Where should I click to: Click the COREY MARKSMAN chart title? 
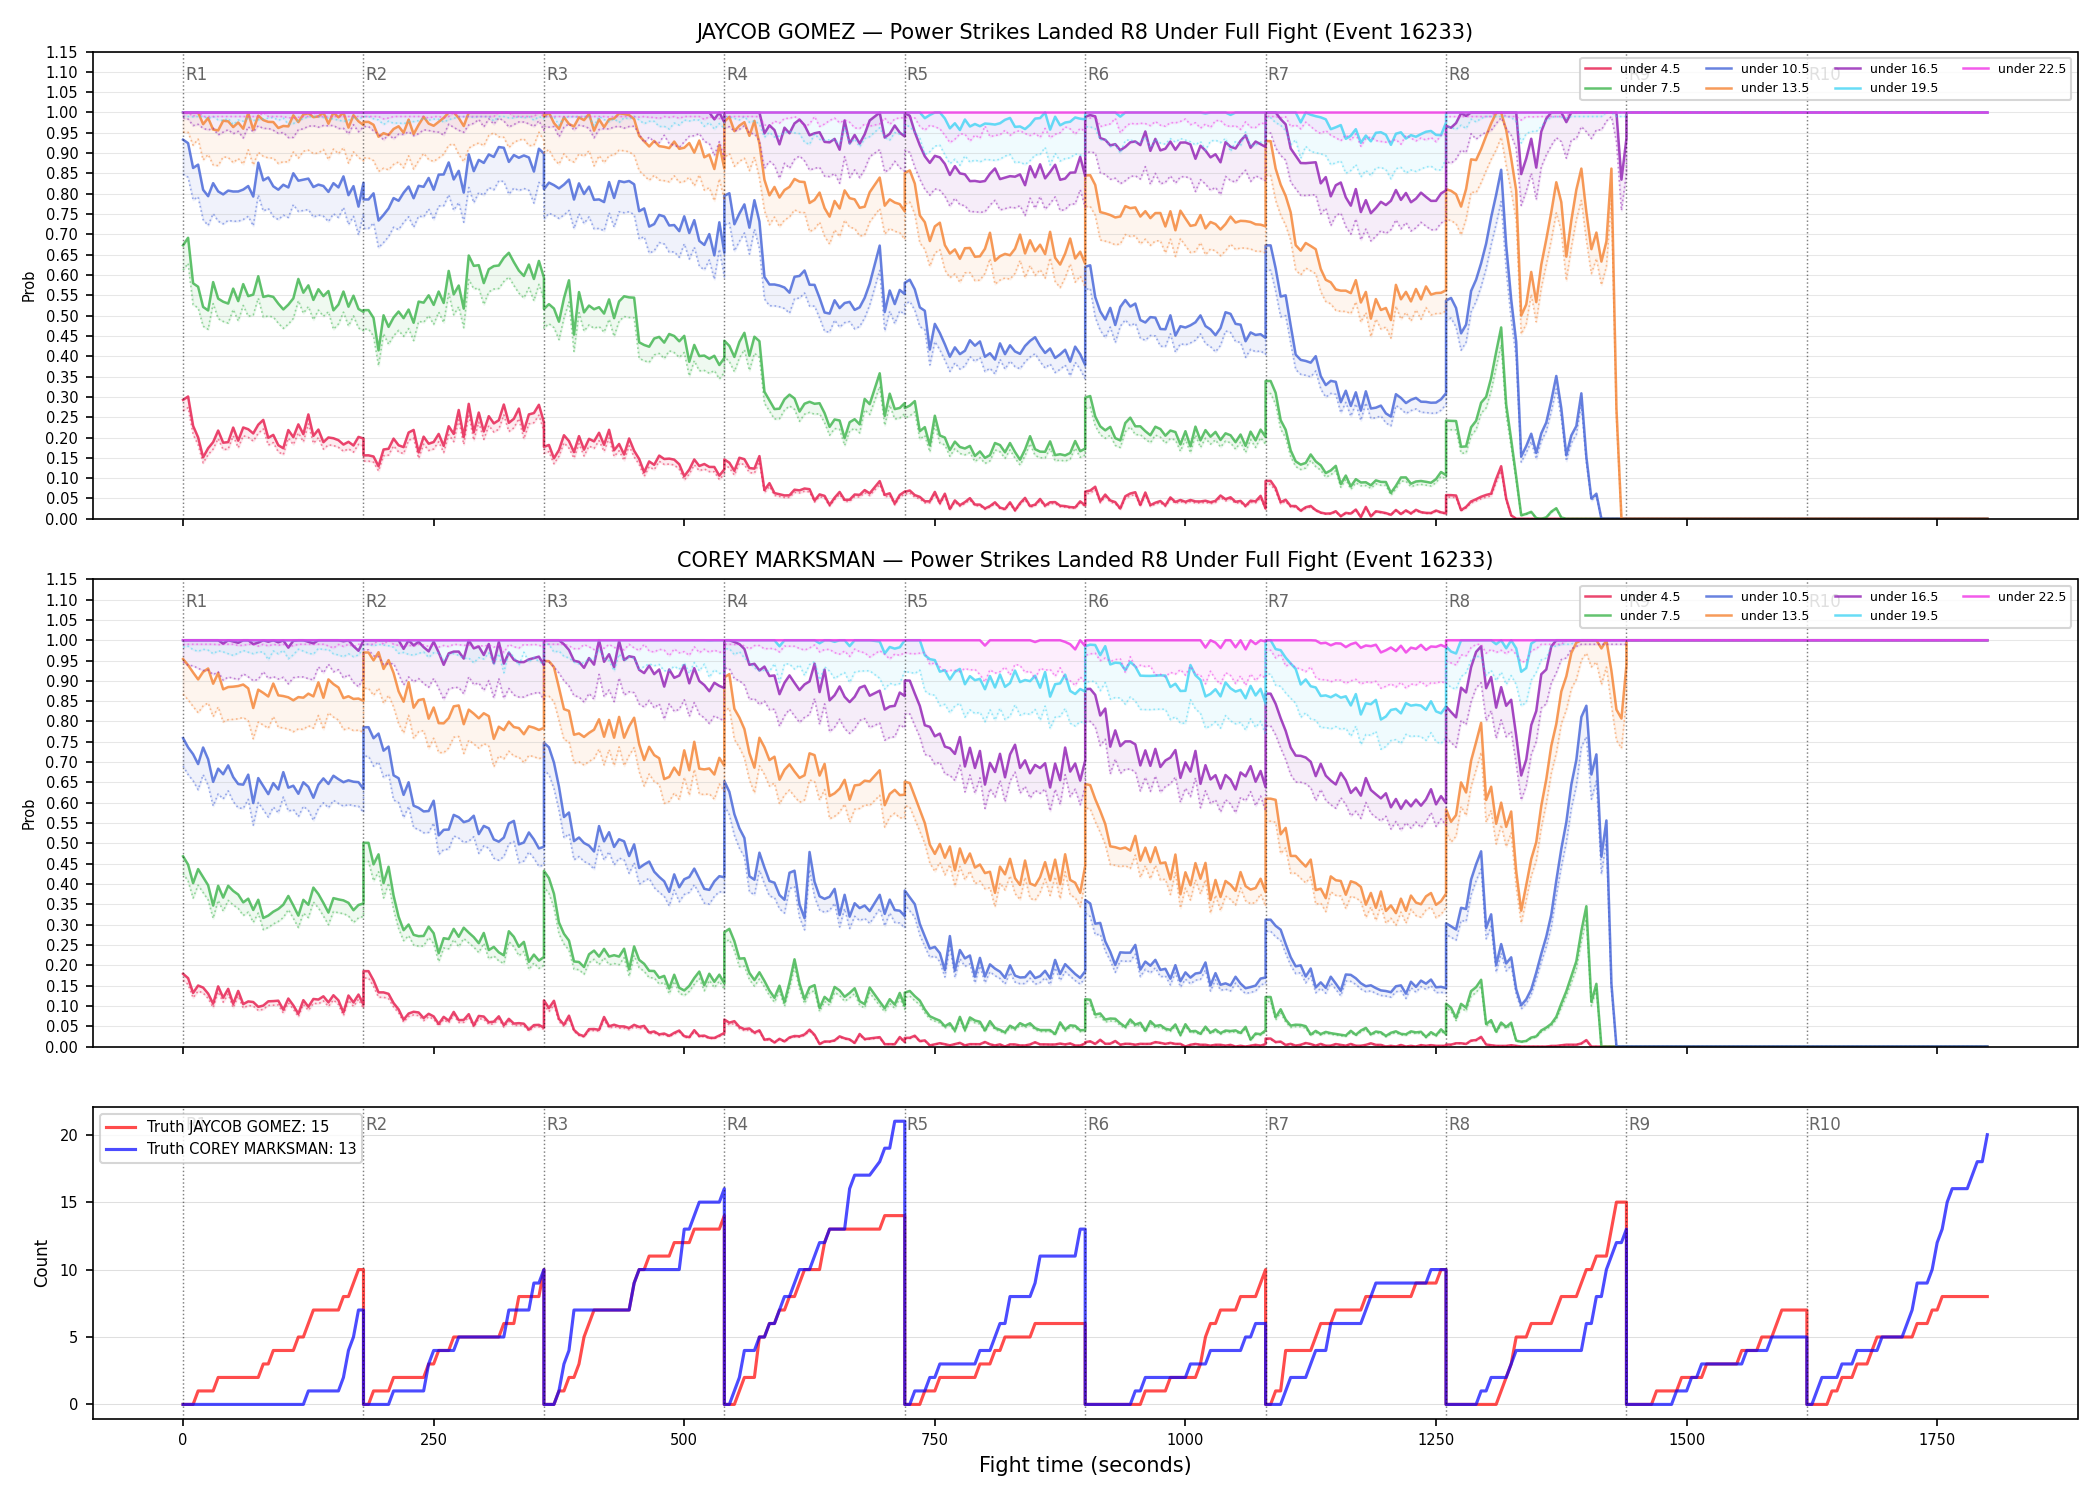1085,560
